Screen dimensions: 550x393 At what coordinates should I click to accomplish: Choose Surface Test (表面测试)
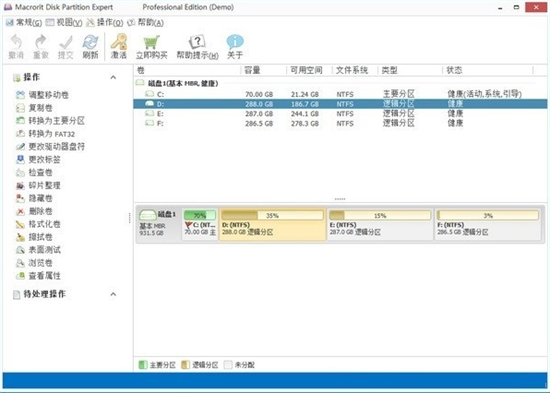click(x=38, y=250)
